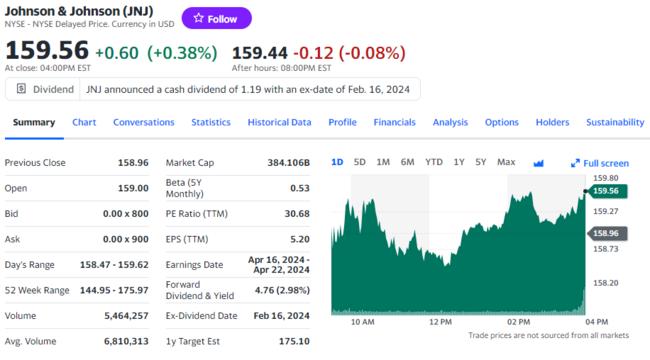The height and width of the screenshot is (360, 650).
Task: Switch chart to 5Y range
Action: pos(480,162)
